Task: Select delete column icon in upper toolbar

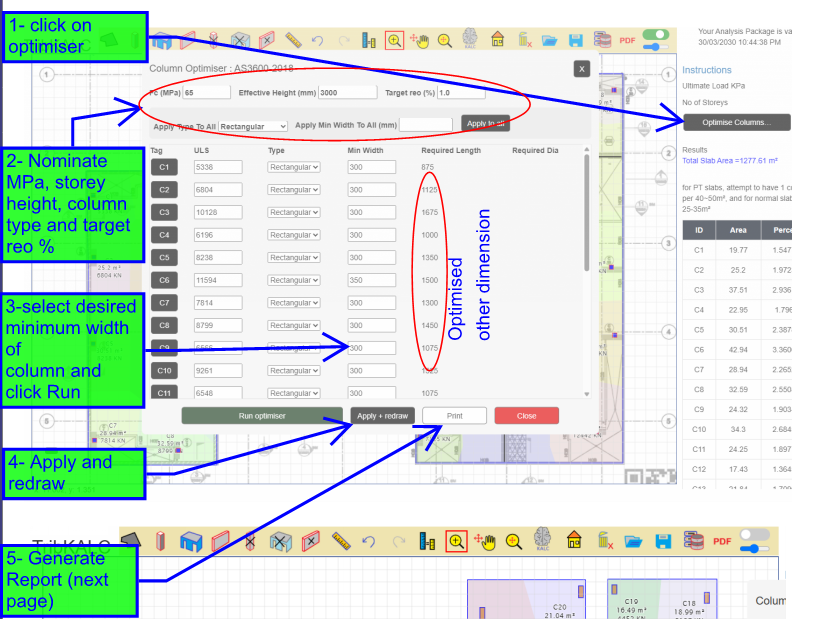Action: [x=213, y=40]
